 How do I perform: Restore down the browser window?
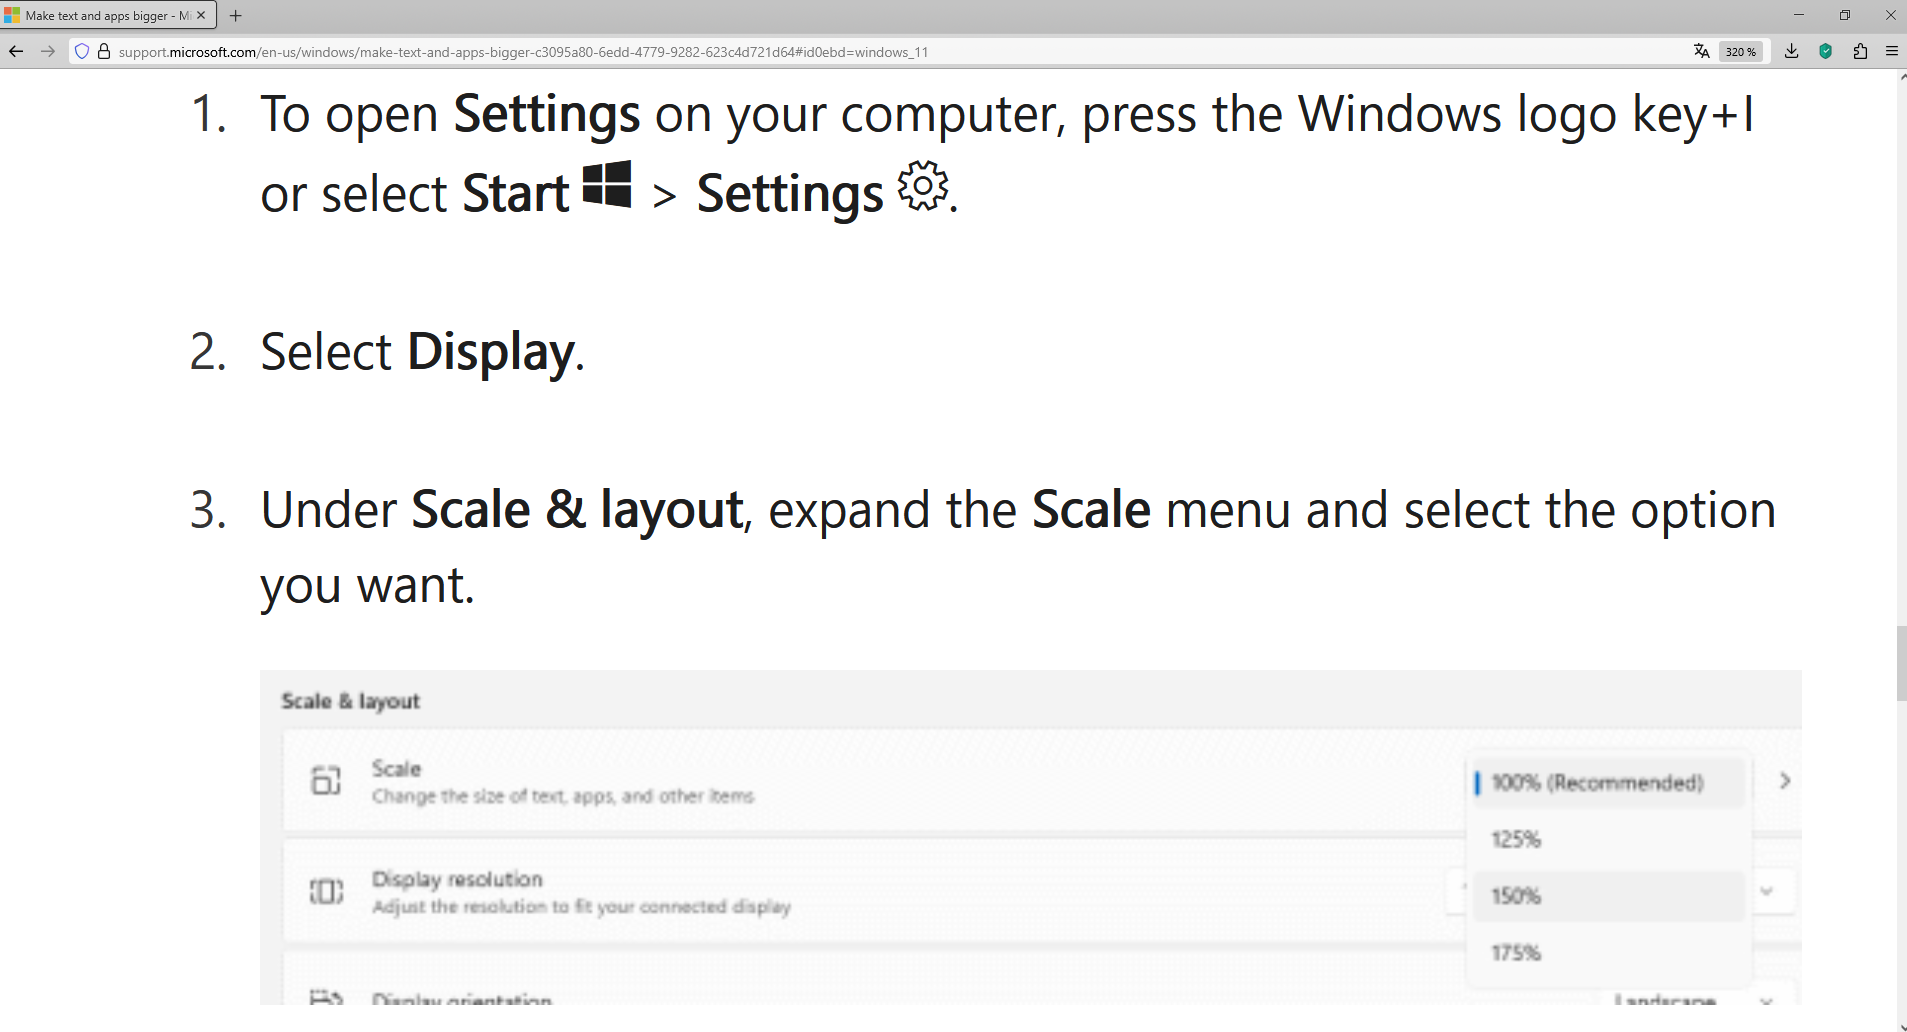coord(1844,15)
